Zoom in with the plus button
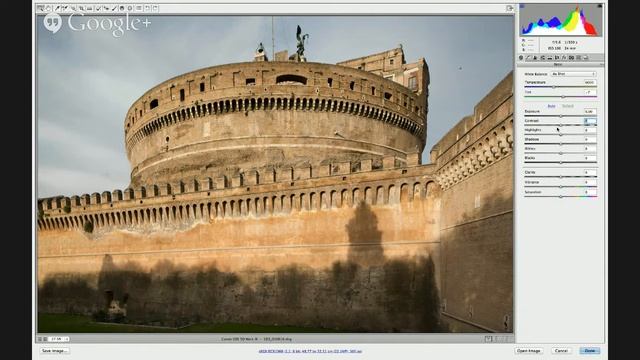This screenshot has height=360, width=640. (x=45, y=339)
